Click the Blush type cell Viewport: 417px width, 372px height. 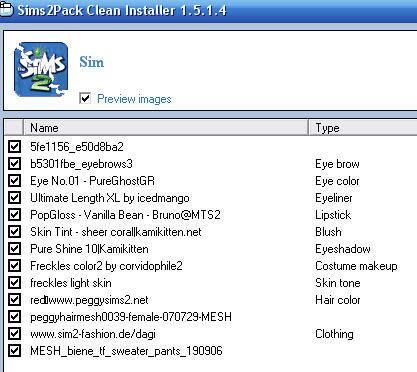click(328, 232)
